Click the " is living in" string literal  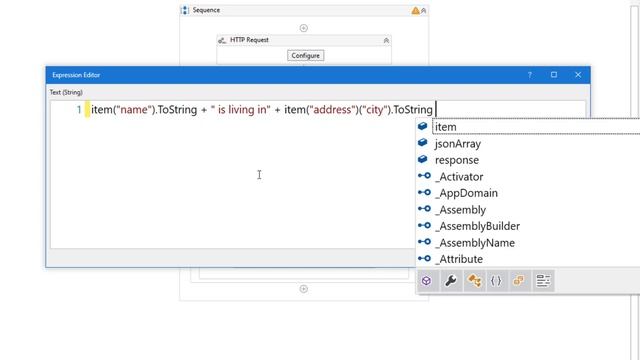pos(240,110)
